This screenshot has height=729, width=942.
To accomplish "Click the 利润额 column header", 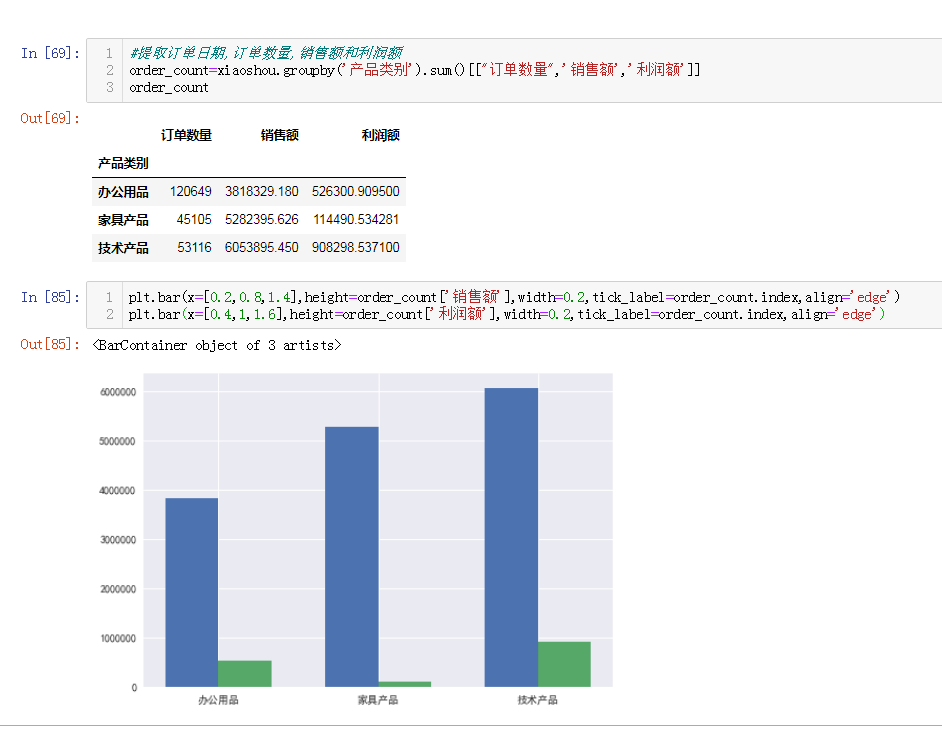I will pos(380,135).
